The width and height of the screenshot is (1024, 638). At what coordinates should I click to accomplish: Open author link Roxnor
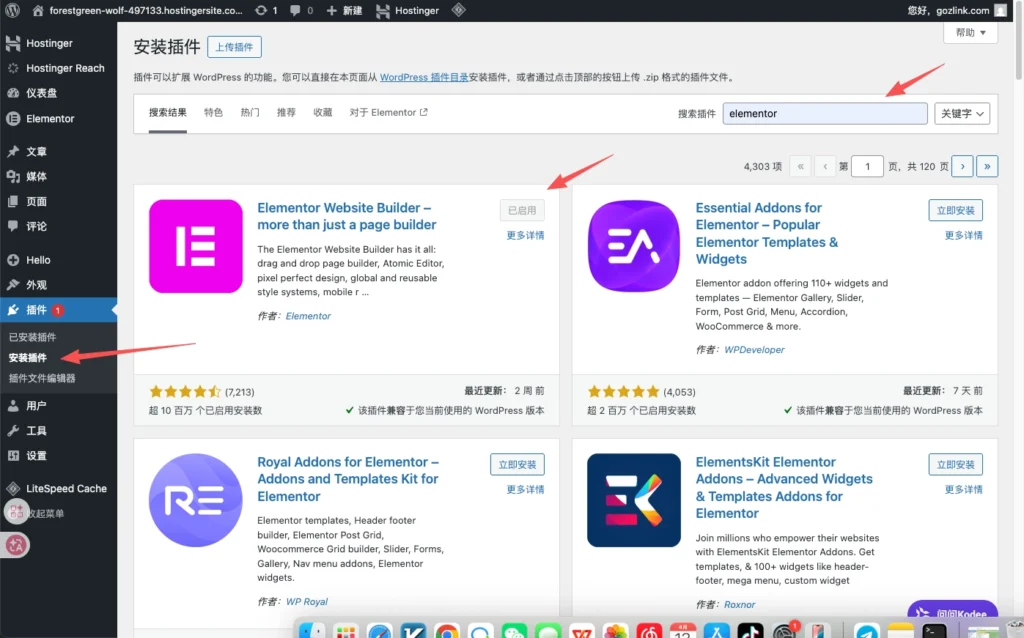point(739,605)
